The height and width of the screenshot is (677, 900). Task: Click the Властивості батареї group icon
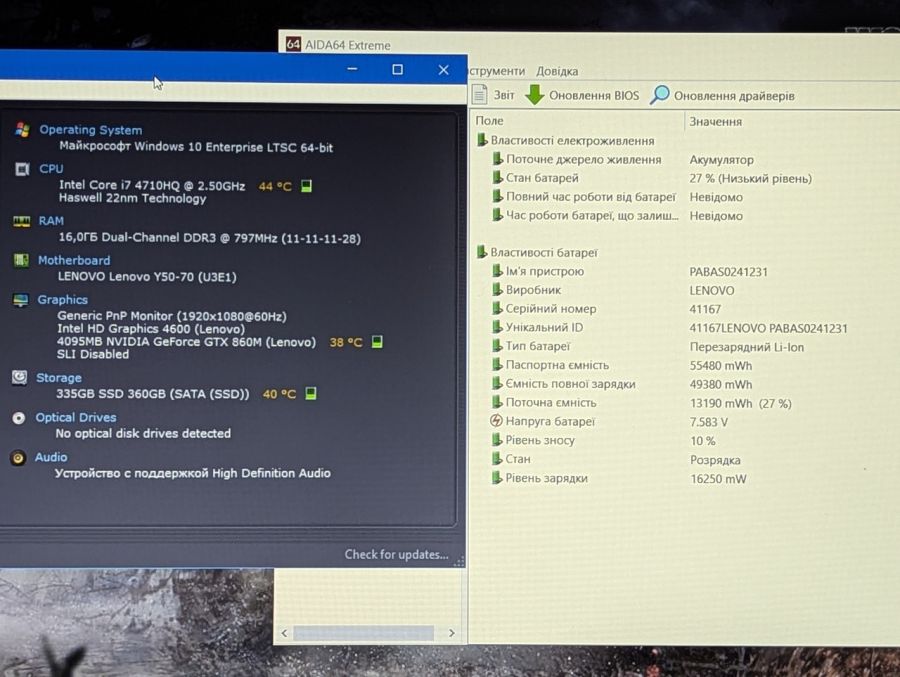point(482,252)
